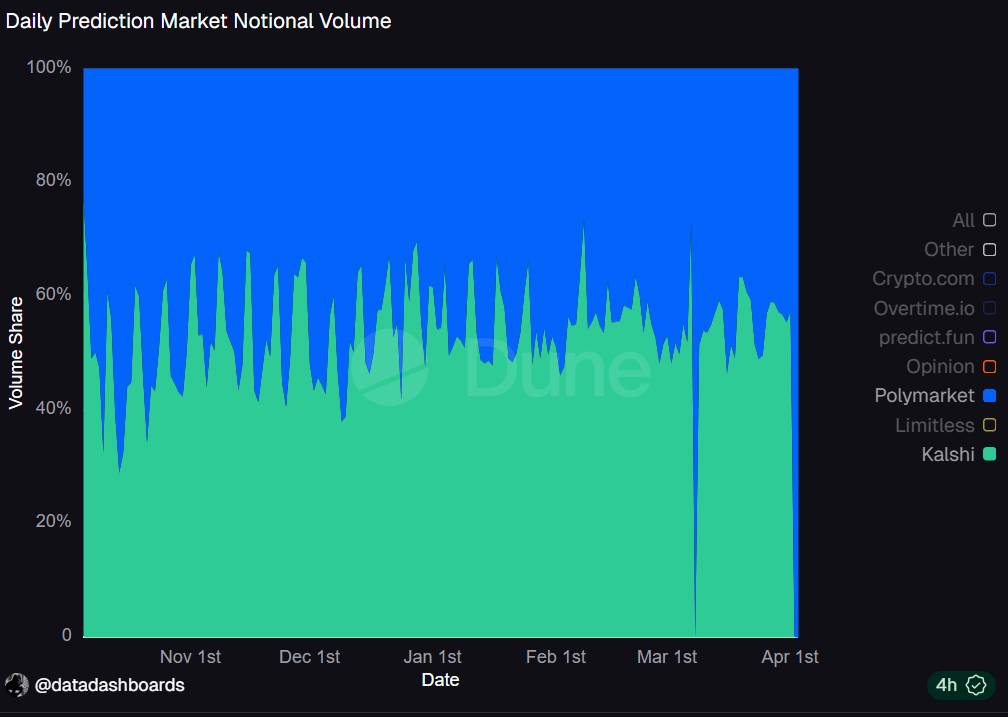Click the verified checkmark refresh icon
Viewport: 1008px width, 717px height.
976,685
